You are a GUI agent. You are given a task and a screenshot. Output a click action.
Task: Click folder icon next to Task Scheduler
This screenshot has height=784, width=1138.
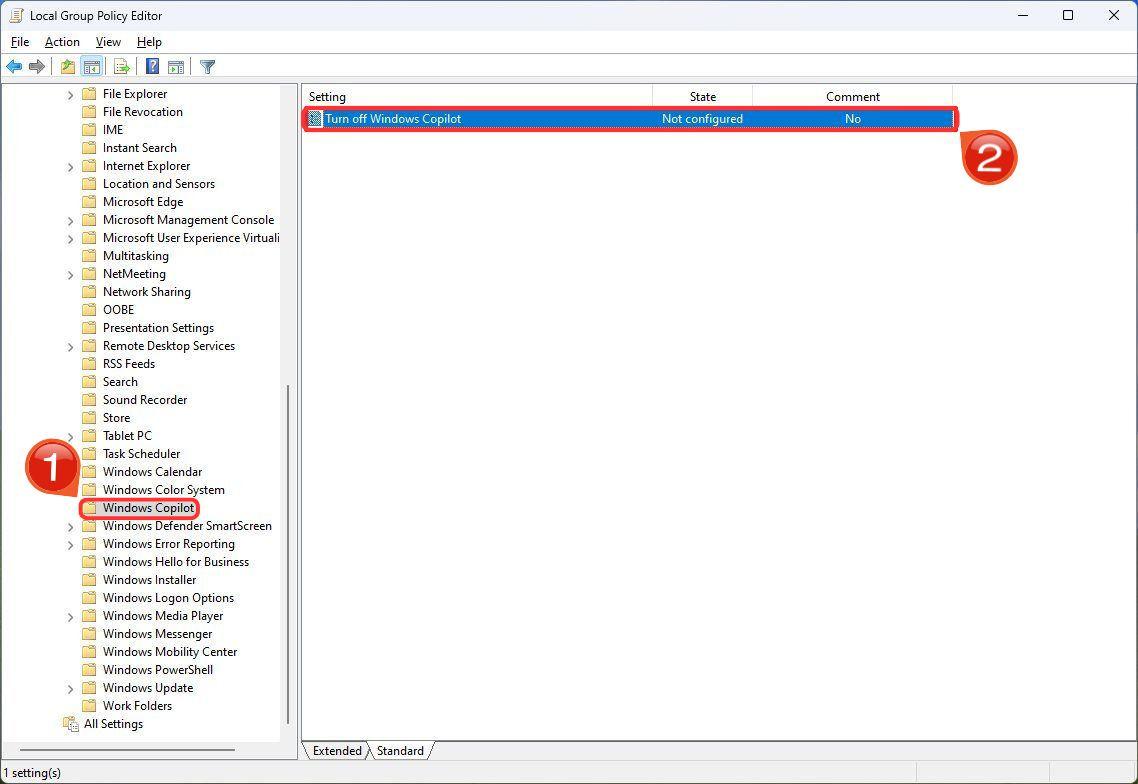click(x=89, y=454)
